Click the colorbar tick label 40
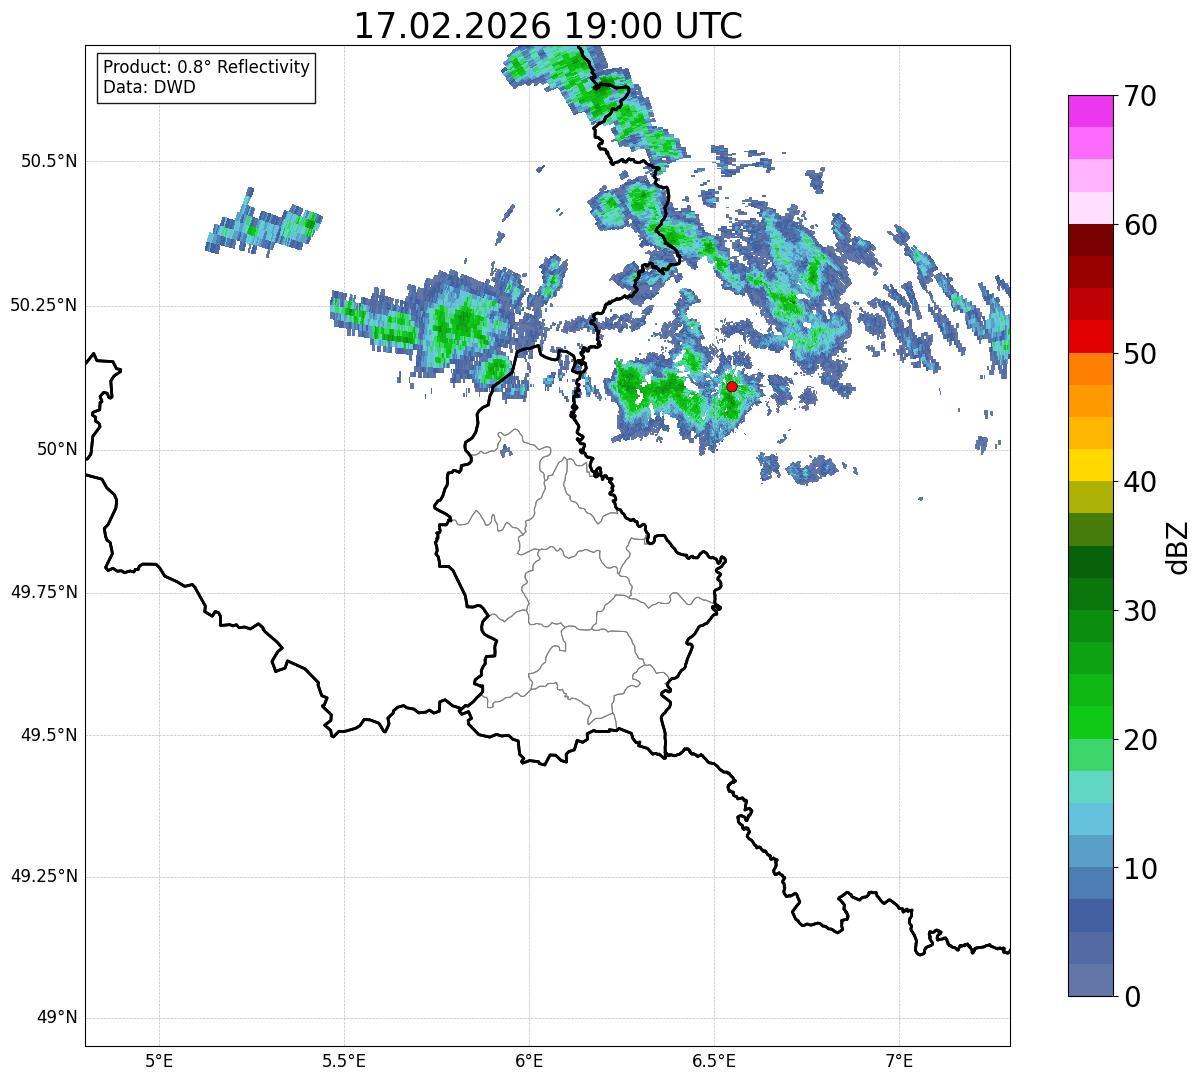Viewport: 1202px width, 1081px height. pyautogui.click(x=1139, y=482)
